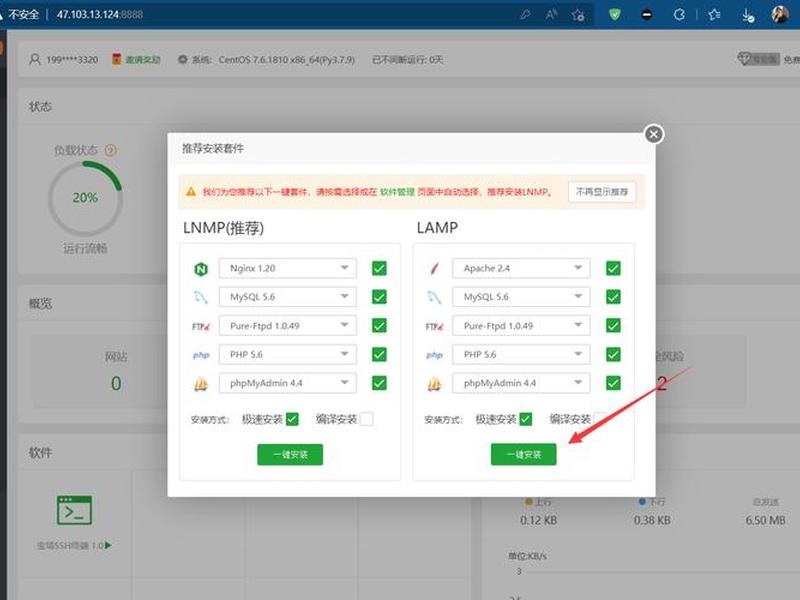Screen dimensions: 800x600
Task: Enable LNMP 编译安装 checkbox
Action: (366, 419)
